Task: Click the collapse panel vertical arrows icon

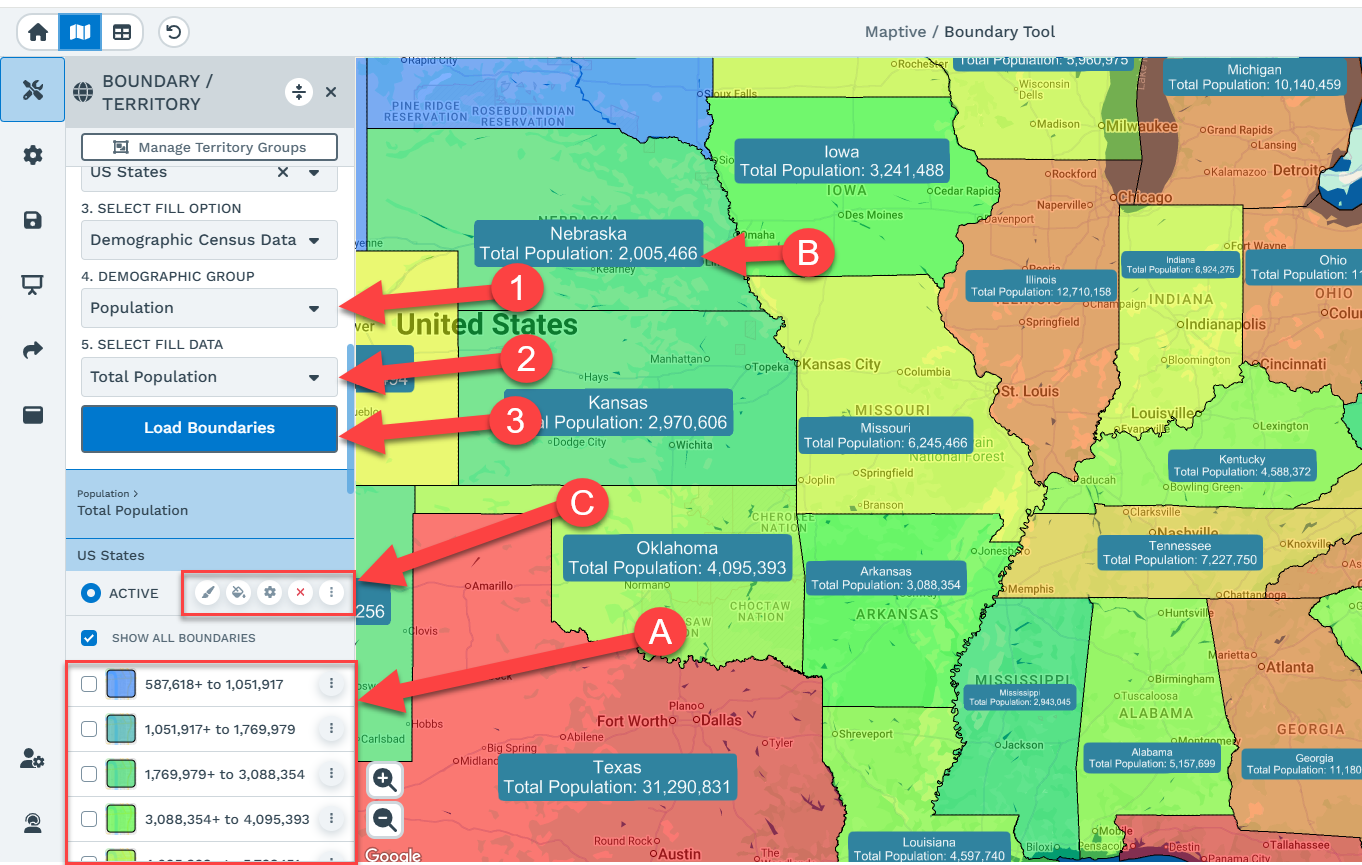Action: click(x=298, y=92)
